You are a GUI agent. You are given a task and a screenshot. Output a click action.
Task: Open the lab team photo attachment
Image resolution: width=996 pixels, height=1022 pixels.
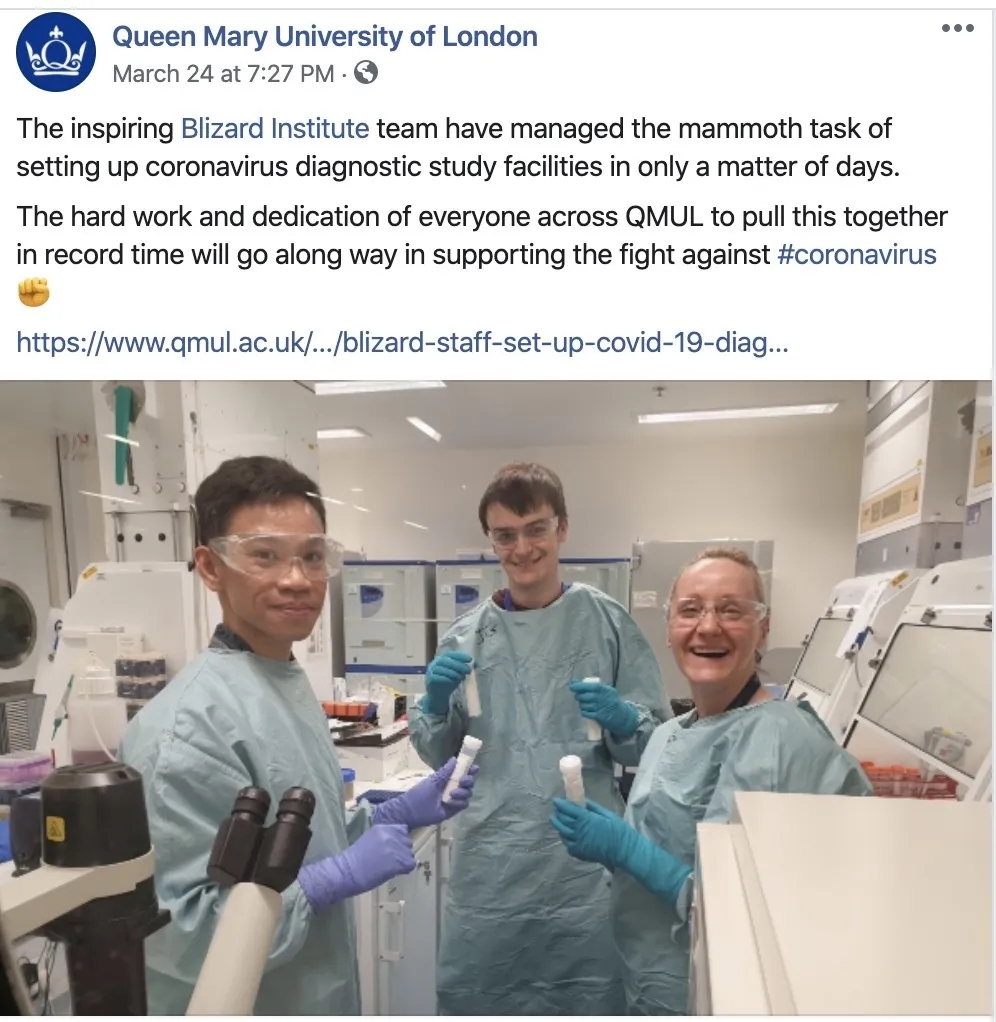(x=498, y=697)
